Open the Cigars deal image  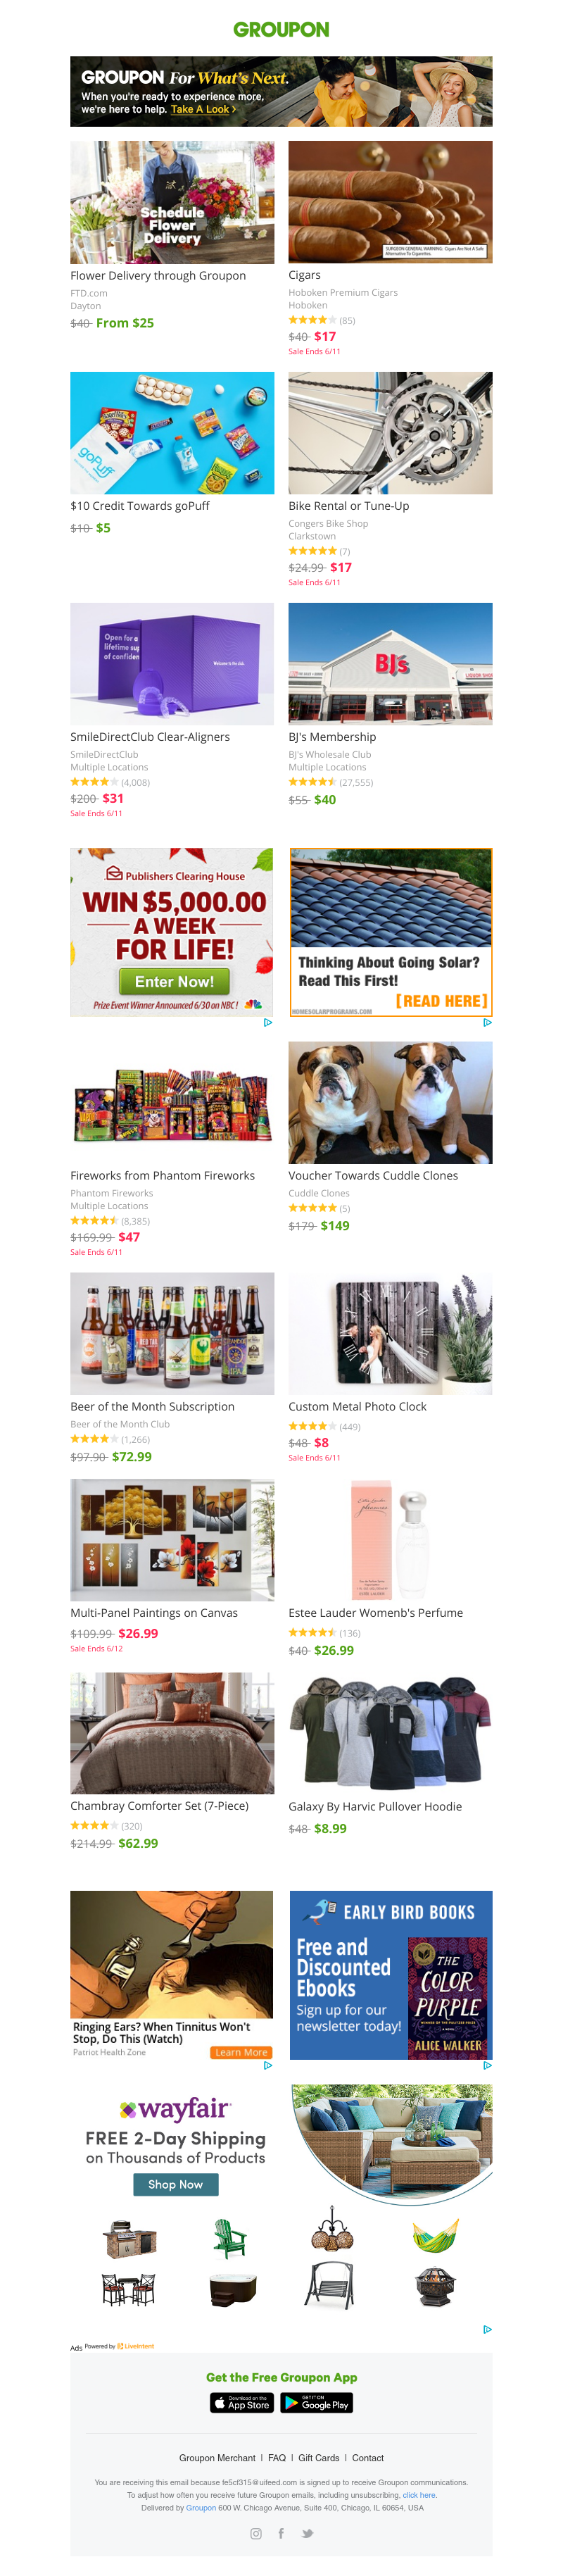390,202
